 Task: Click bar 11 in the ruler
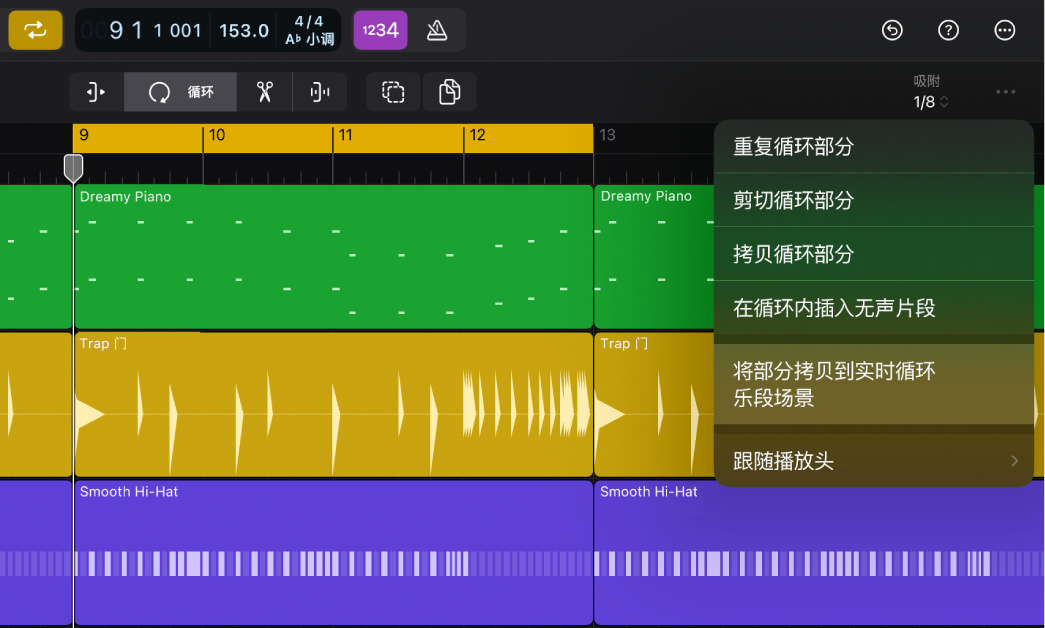[345, 135]
